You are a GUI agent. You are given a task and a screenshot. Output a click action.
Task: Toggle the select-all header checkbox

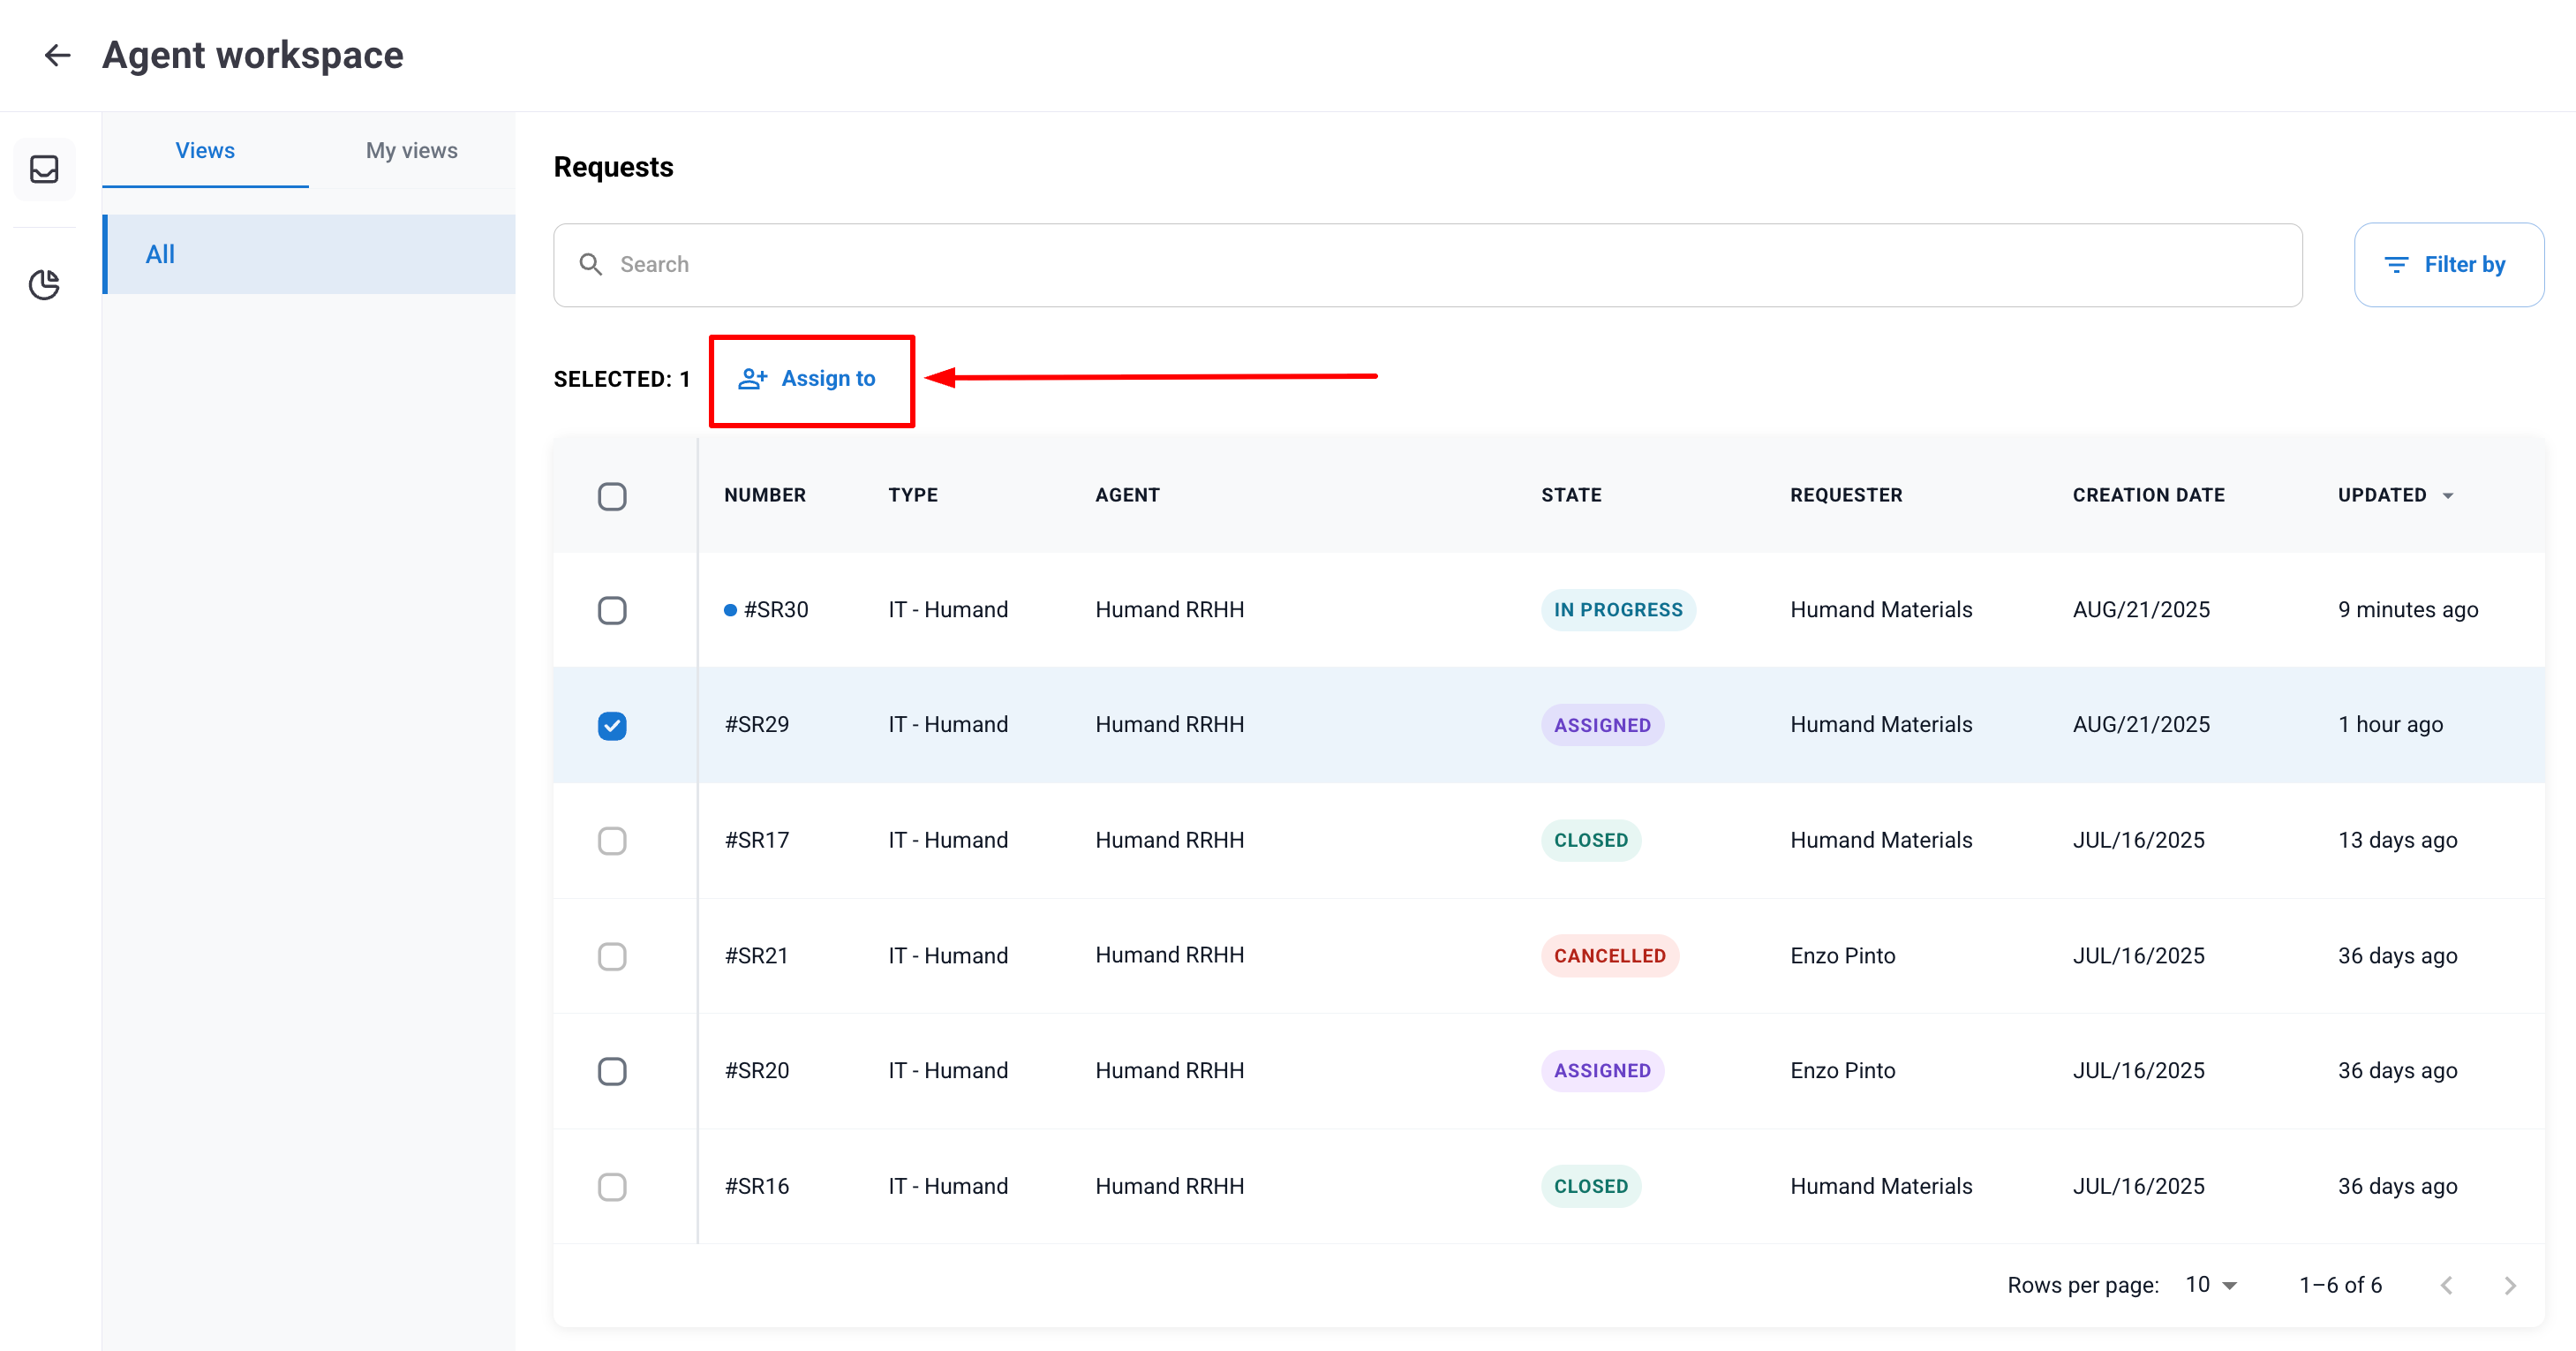[612, 496]
